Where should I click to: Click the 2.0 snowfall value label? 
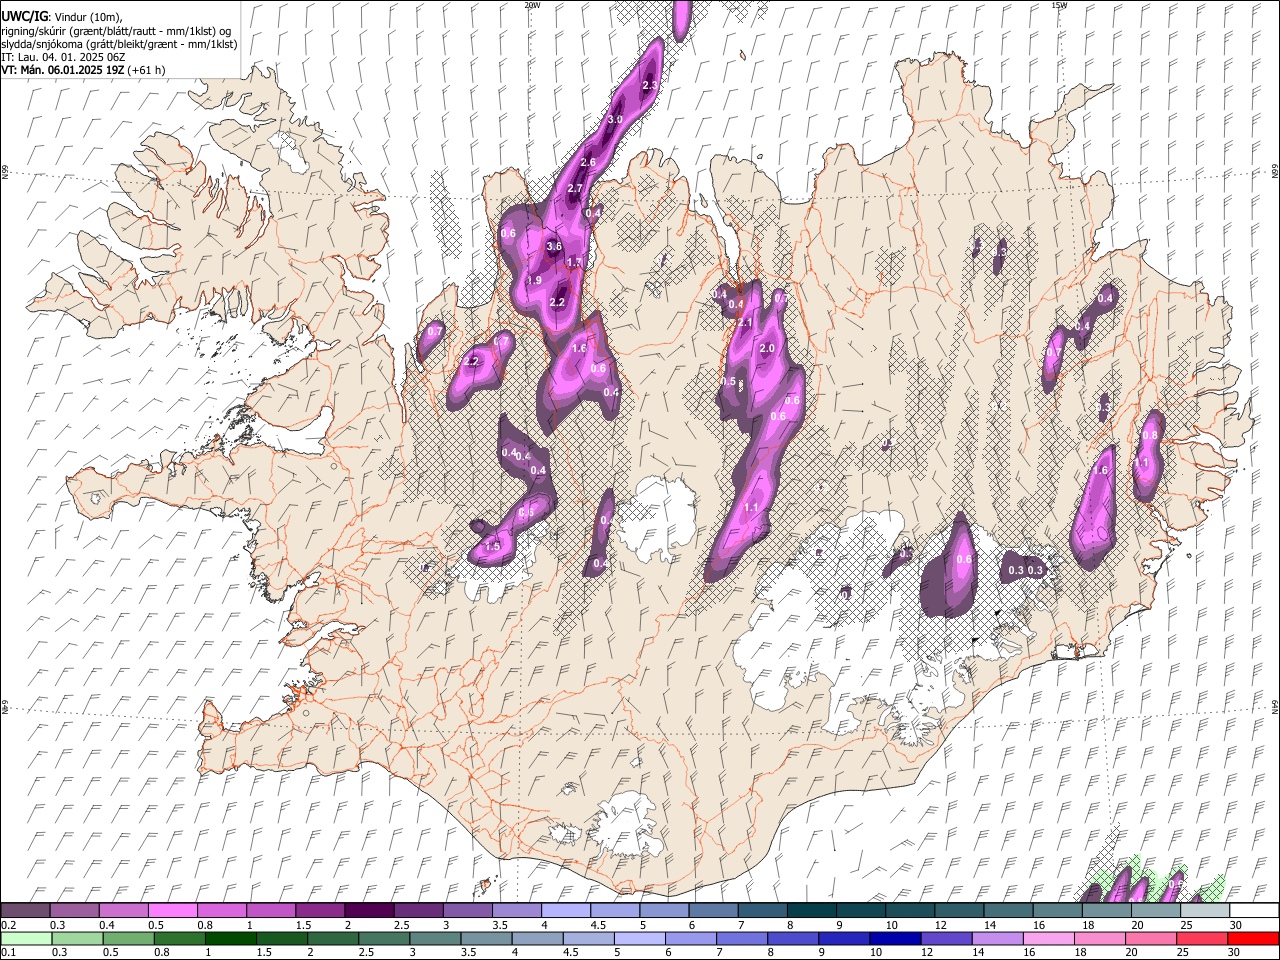pos(768,348)
